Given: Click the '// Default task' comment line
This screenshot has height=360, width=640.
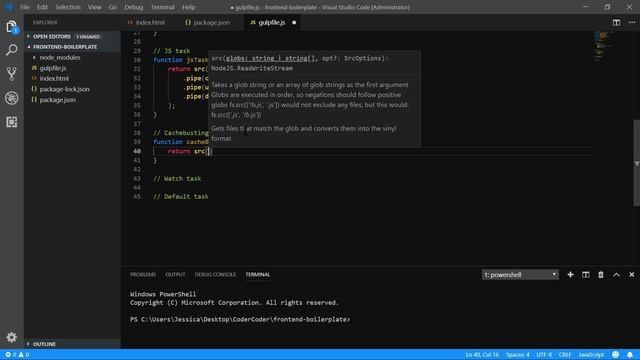Looking at the screenshot, I should (180, 197).
